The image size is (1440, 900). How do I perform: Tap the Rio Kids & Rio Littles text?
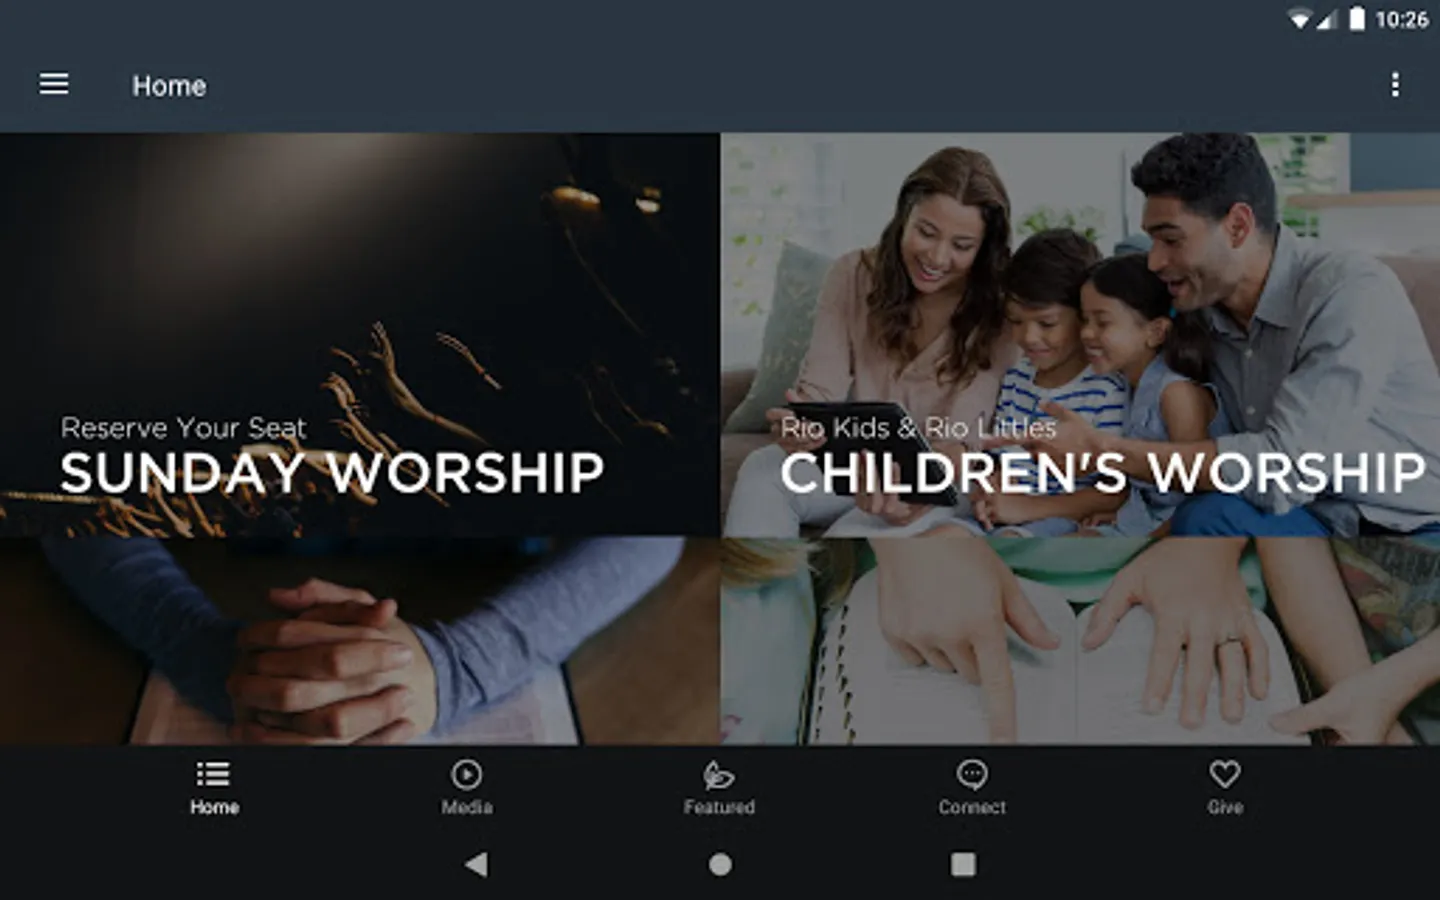[x=918, y=428]
